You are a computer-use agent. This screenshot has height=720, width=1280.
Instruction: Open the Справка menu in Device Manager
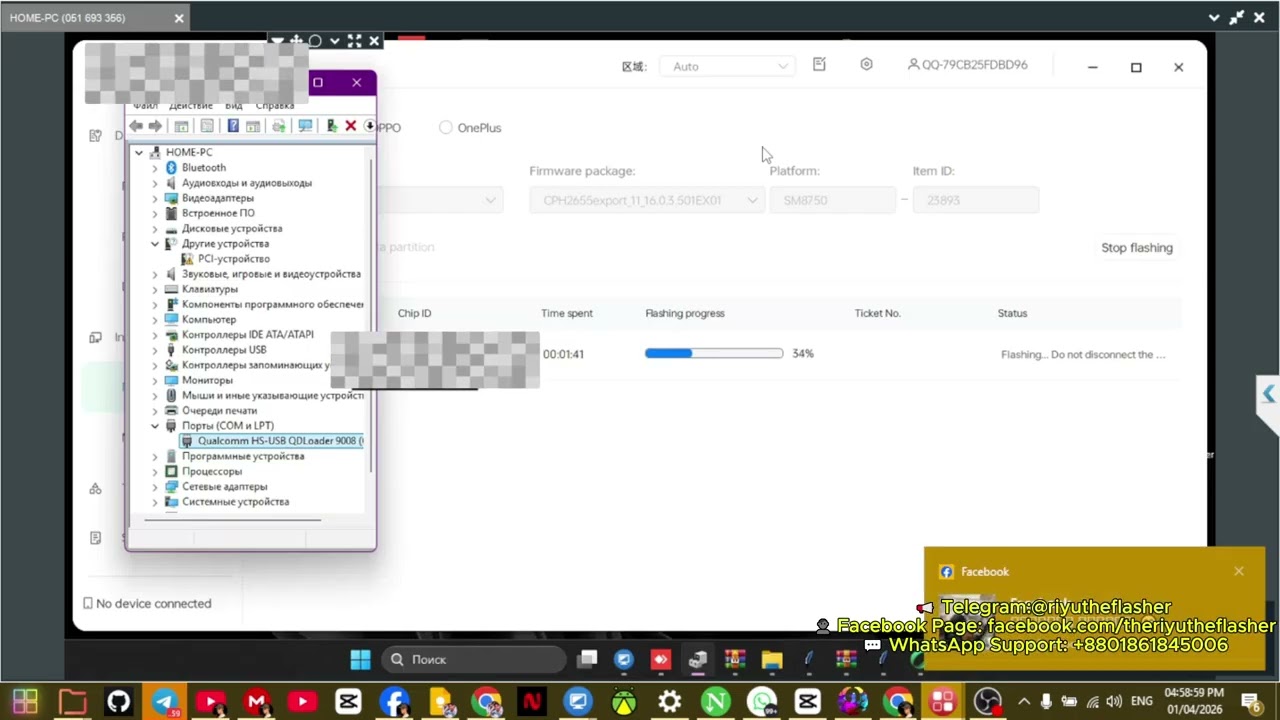(275, 105)
